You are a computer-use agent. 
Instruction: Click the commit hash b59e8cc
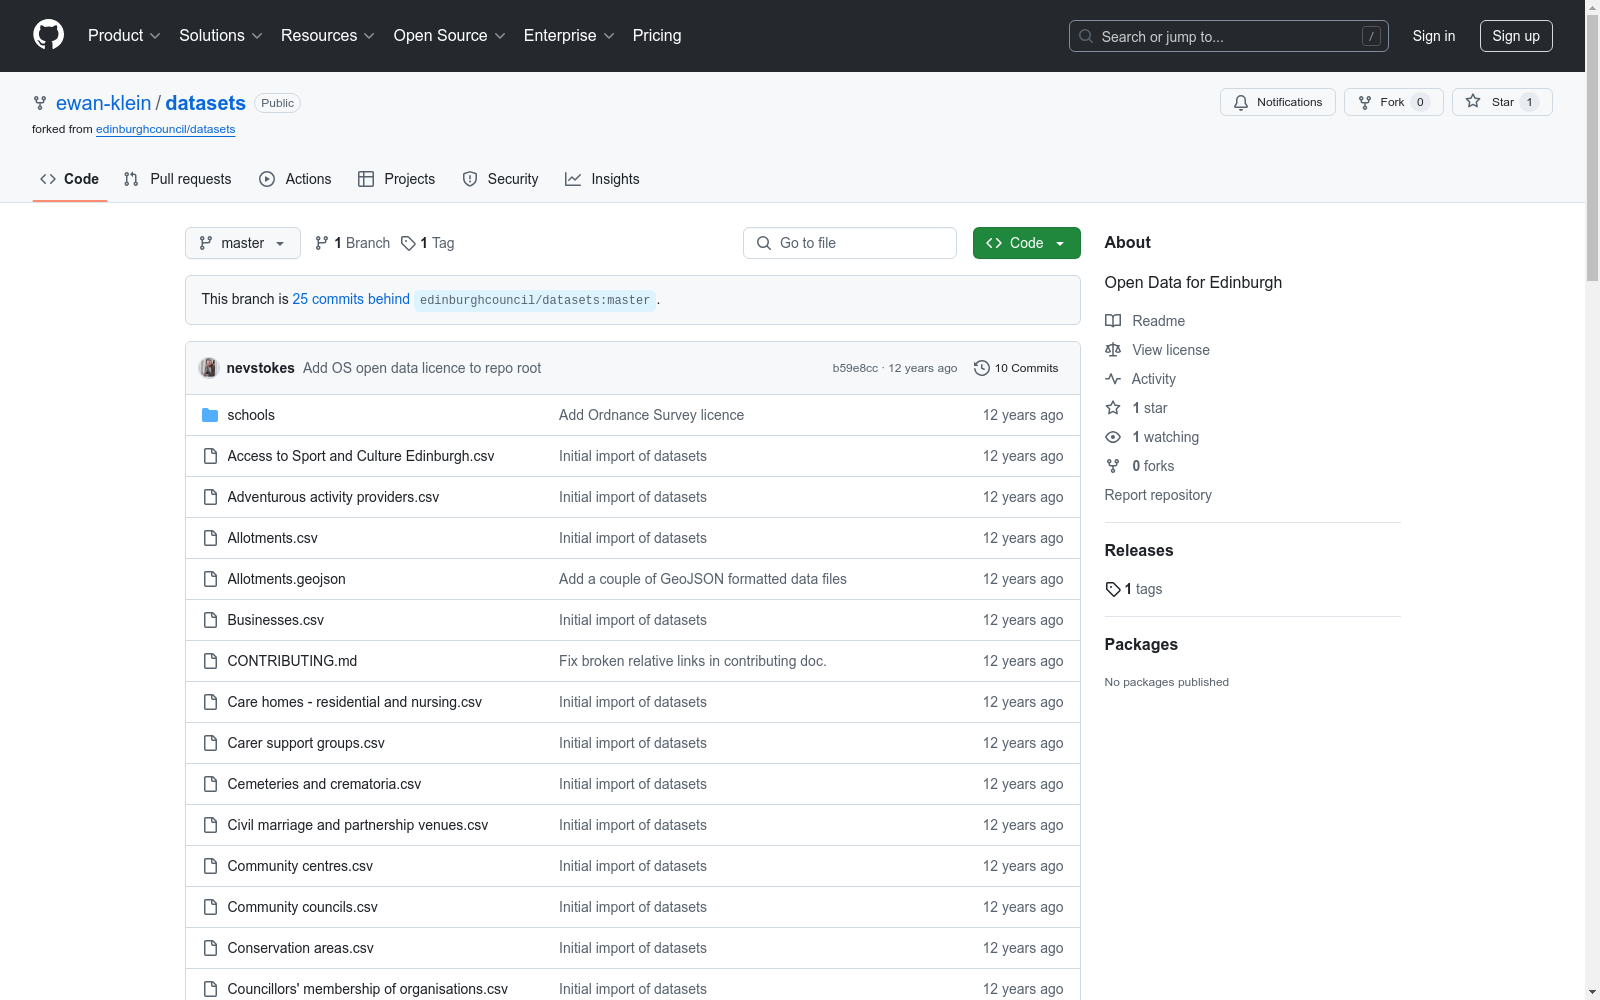855,368
